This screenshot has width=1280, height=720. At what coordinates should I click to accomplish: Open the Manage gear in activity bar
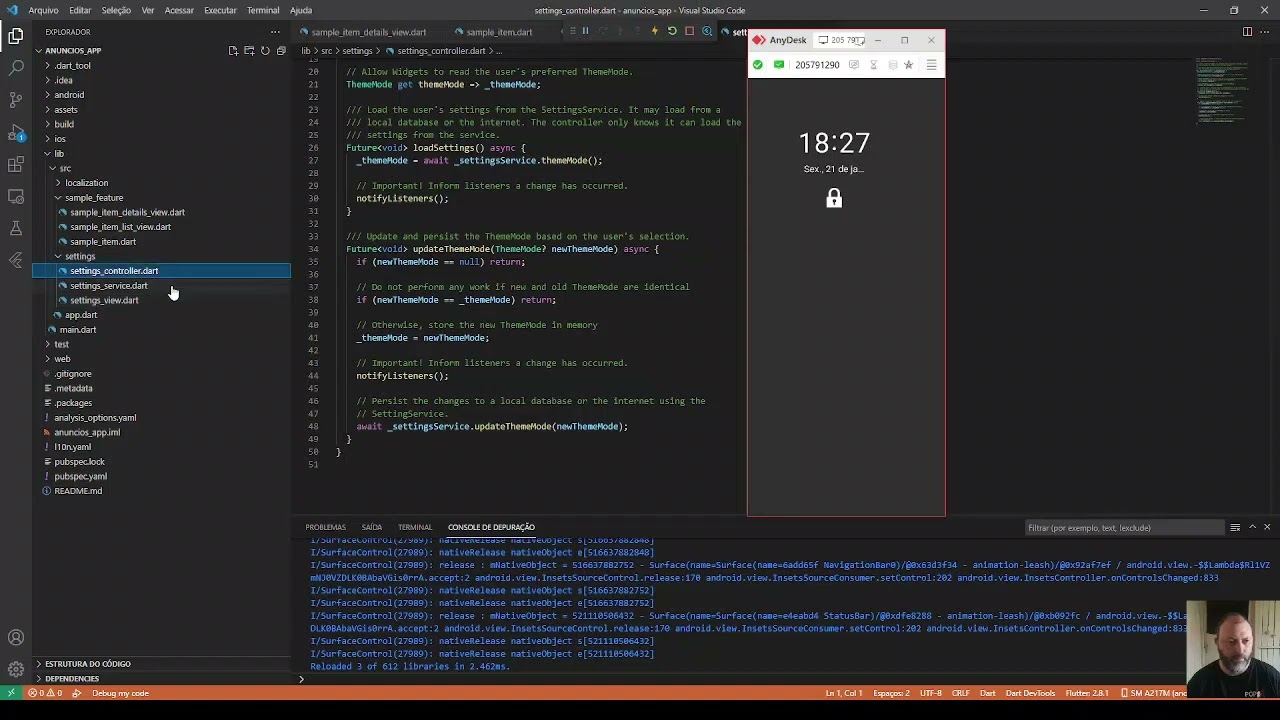[x=16, y=670]
